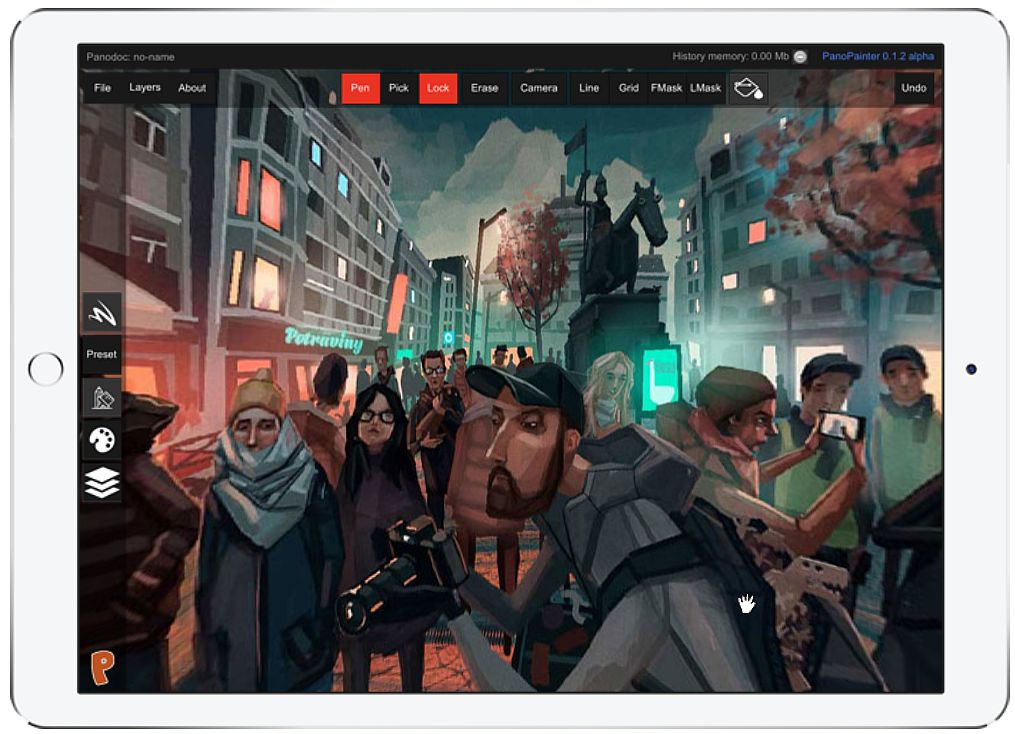The image size is (1015, 734).
Task: Activate Camera mode
Action: [x=539, y=88]
